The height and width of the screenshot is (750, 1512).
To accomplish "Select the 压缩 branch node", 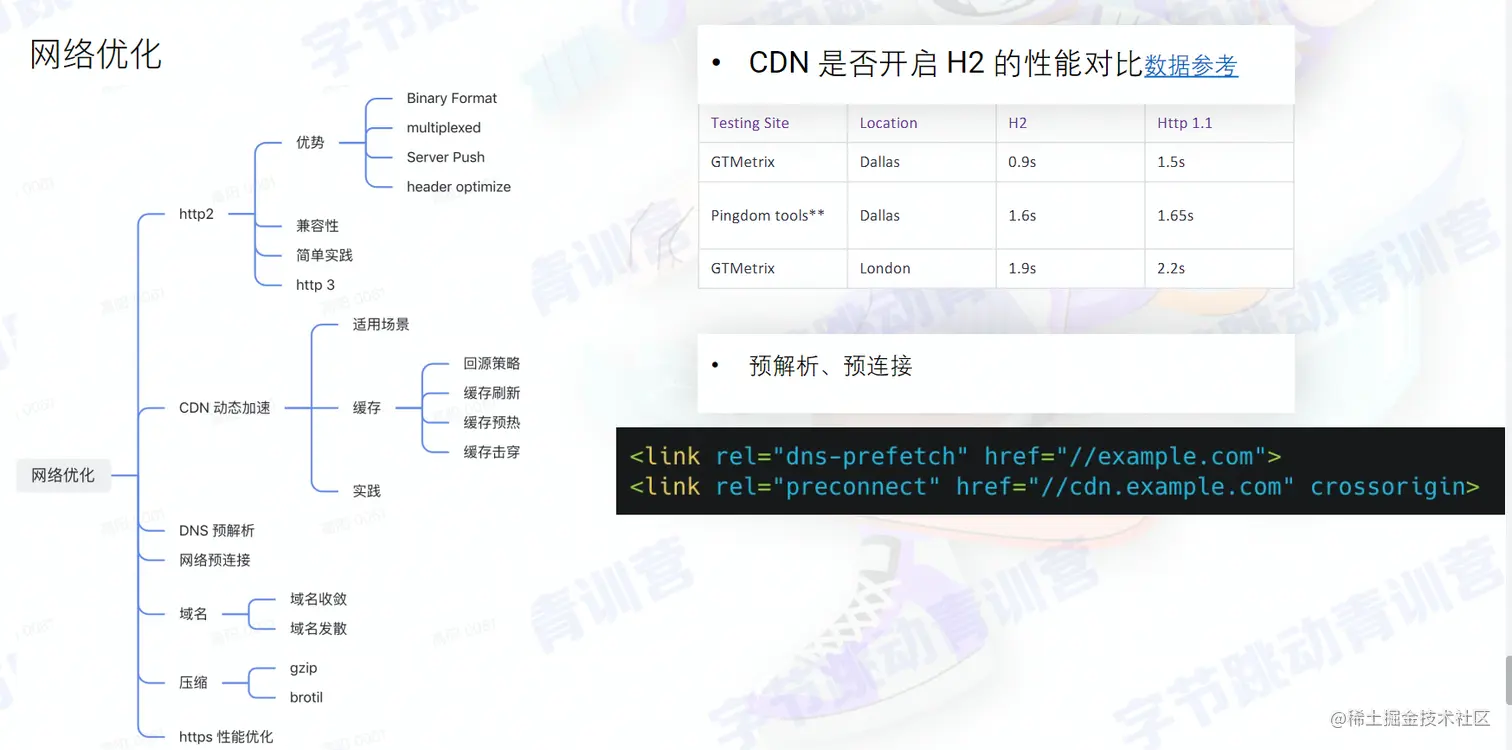I will pos(193,682).
